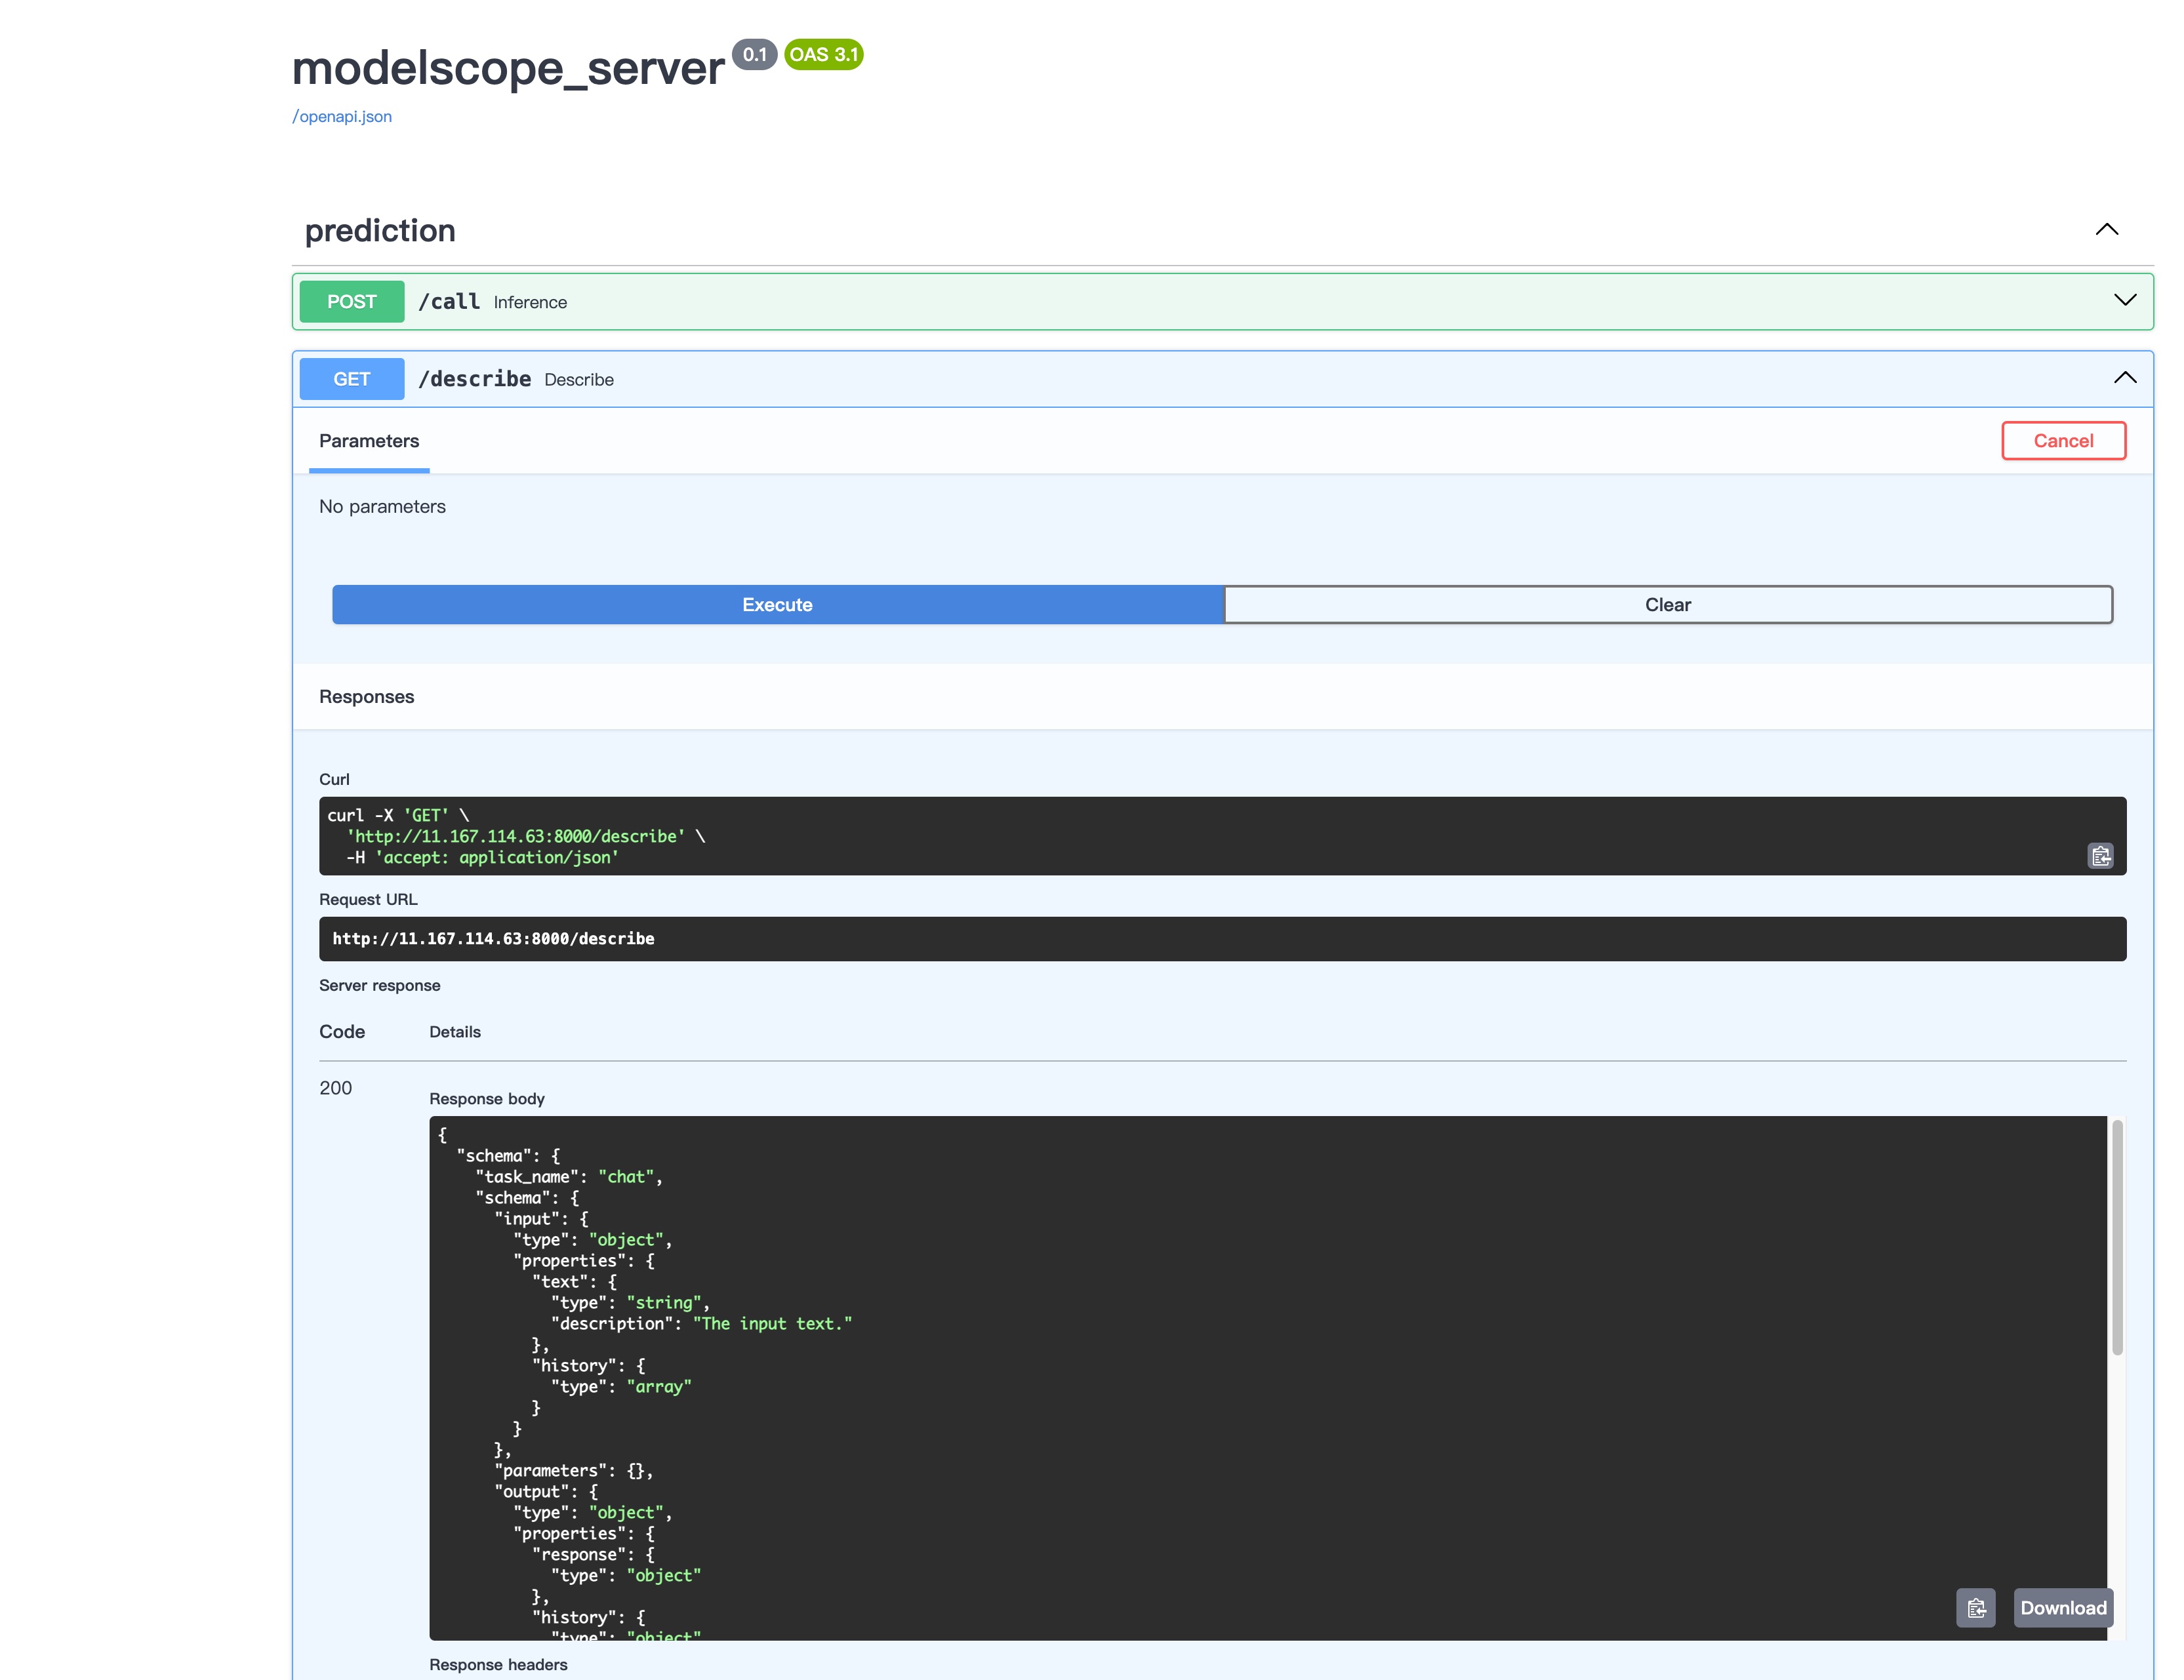Click the OAS 3.1 version badge
The width and height of the screenshot is (2184, 1680).
pyautogui.click(x=824, y=54)
